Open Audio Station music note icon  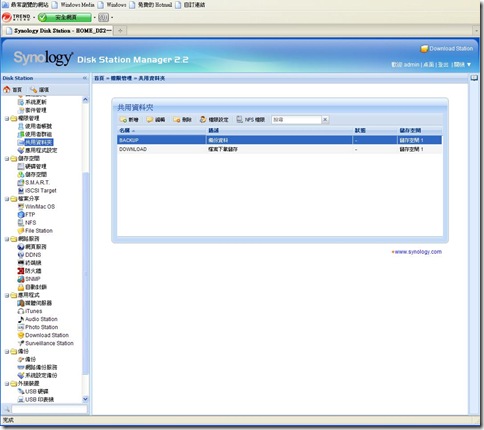coord(21,319)
